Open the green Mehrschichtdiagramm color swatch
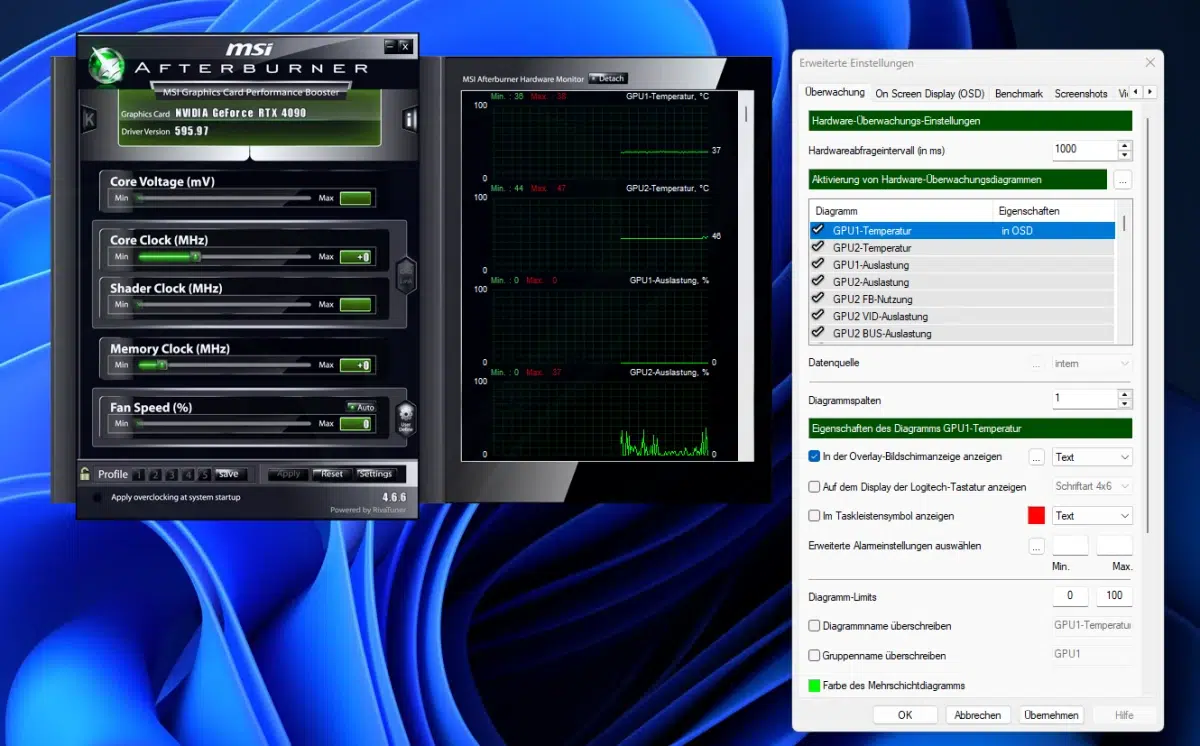Screen dimensions: 1200x746 pyautogui.click(x=814, y=686)
